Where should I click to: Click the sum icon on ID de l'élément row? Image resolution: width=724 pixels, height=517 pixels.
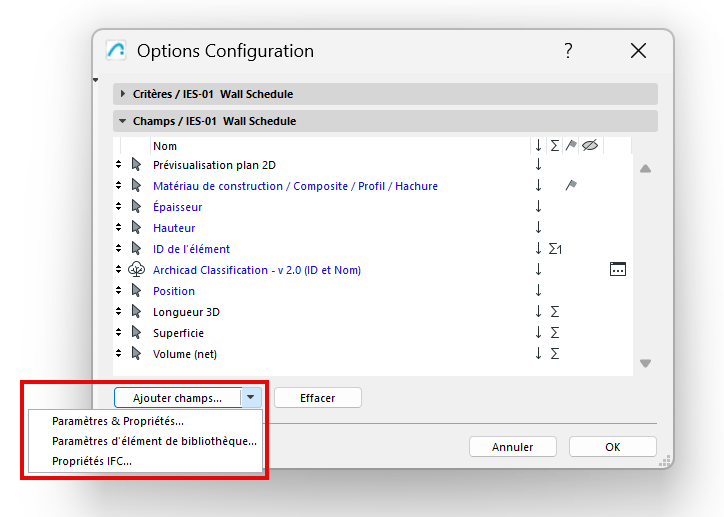555,249
